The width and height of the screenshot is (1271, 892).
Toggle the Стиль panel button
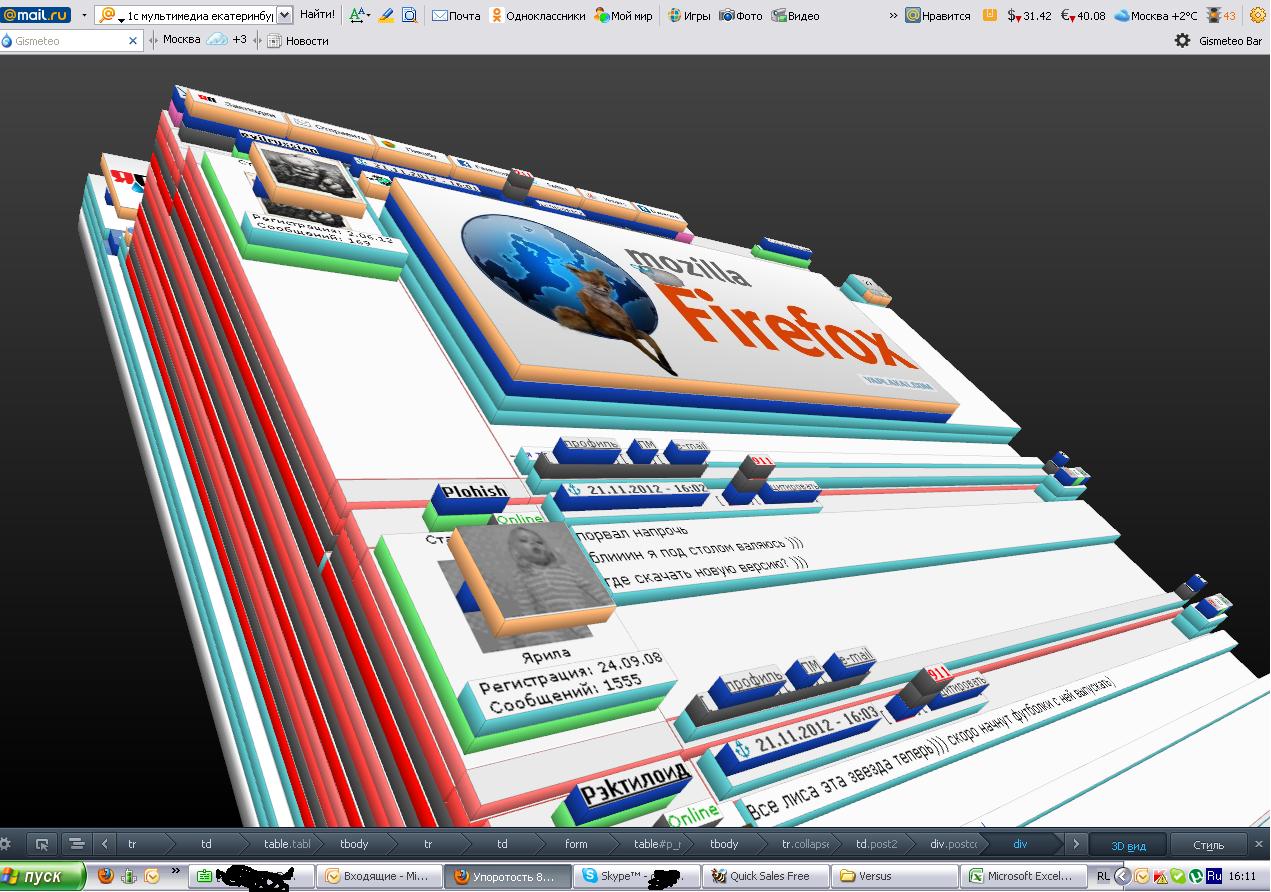[x=1208, y=845]
